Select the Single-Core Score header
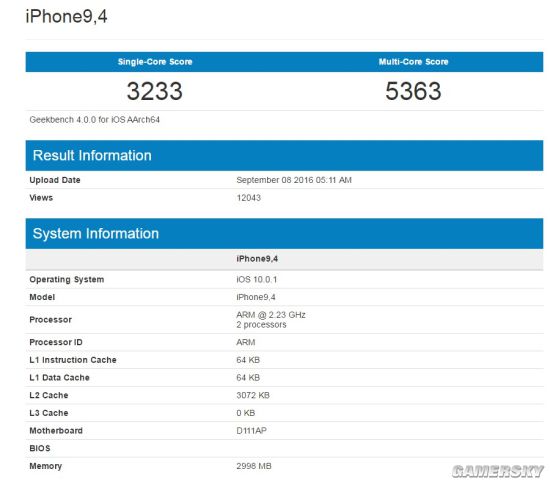 (x=155, y=62)
